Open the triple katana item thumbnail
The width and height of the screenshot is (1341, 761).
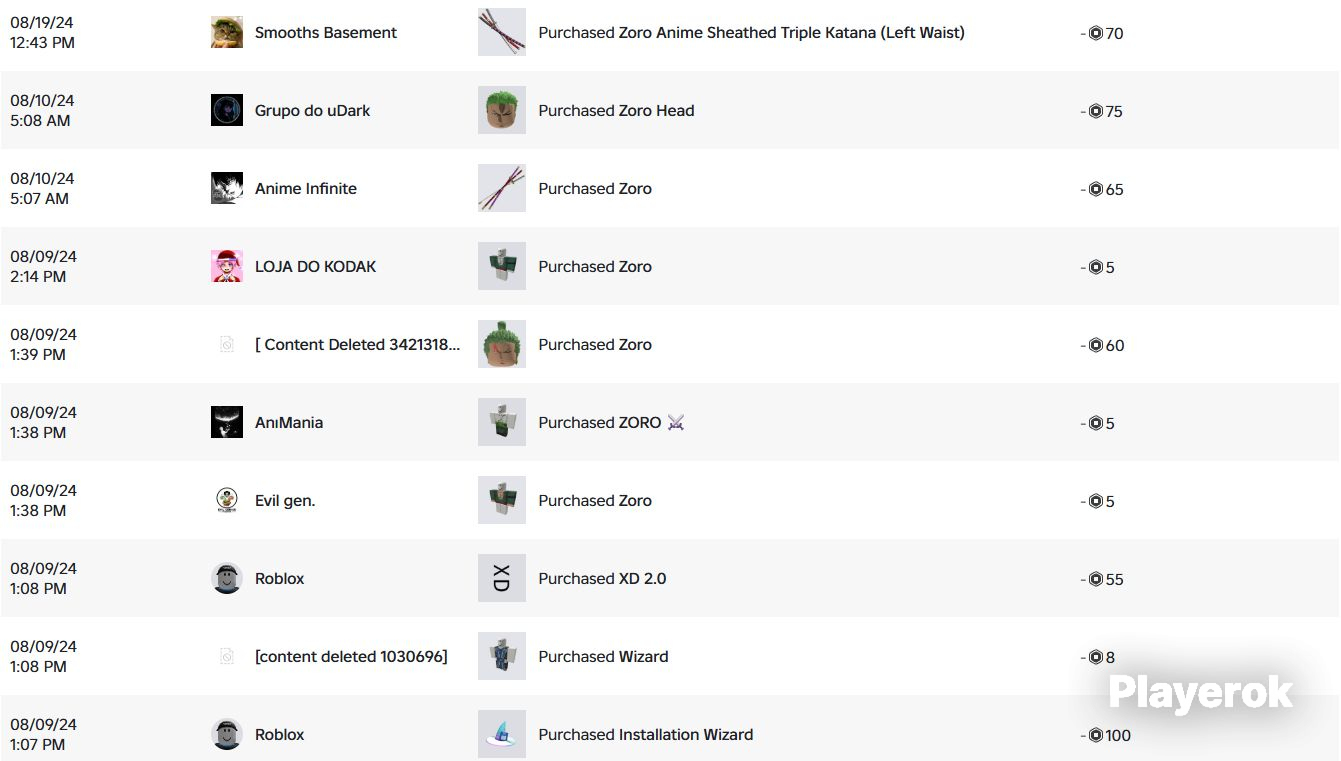click(502, 32)
